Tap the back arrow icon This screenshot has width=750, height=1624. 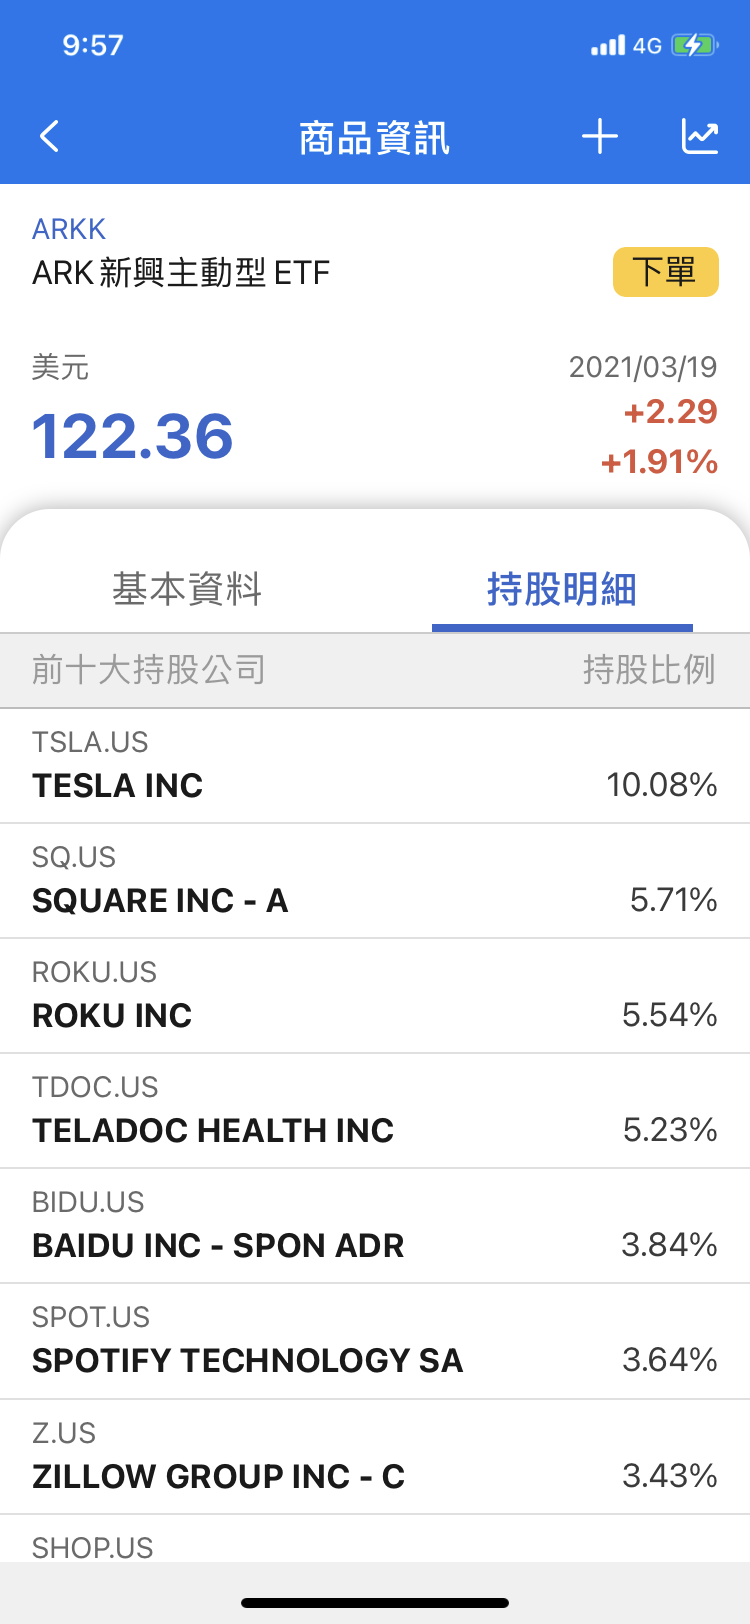pos(50,137)
